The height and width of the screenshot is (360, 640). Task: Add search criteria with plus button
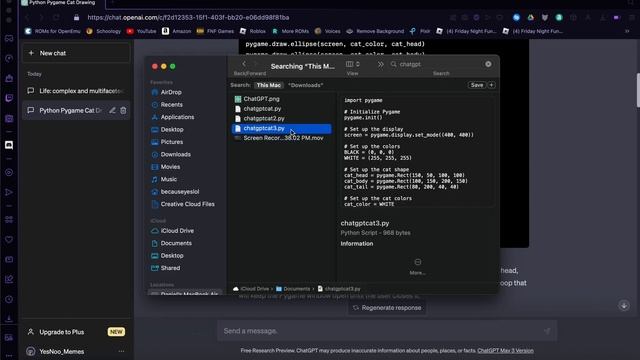point(491,85)
